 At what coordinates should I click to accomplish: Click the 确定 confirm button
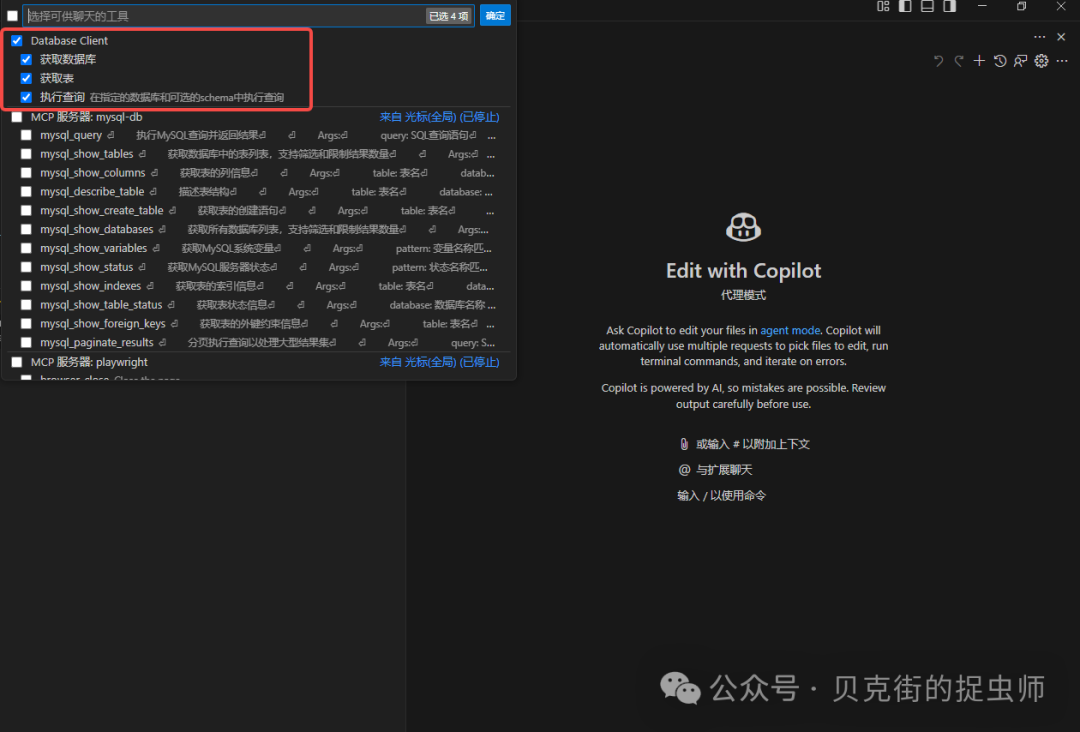pyautogui.click(x=495, y=16)
